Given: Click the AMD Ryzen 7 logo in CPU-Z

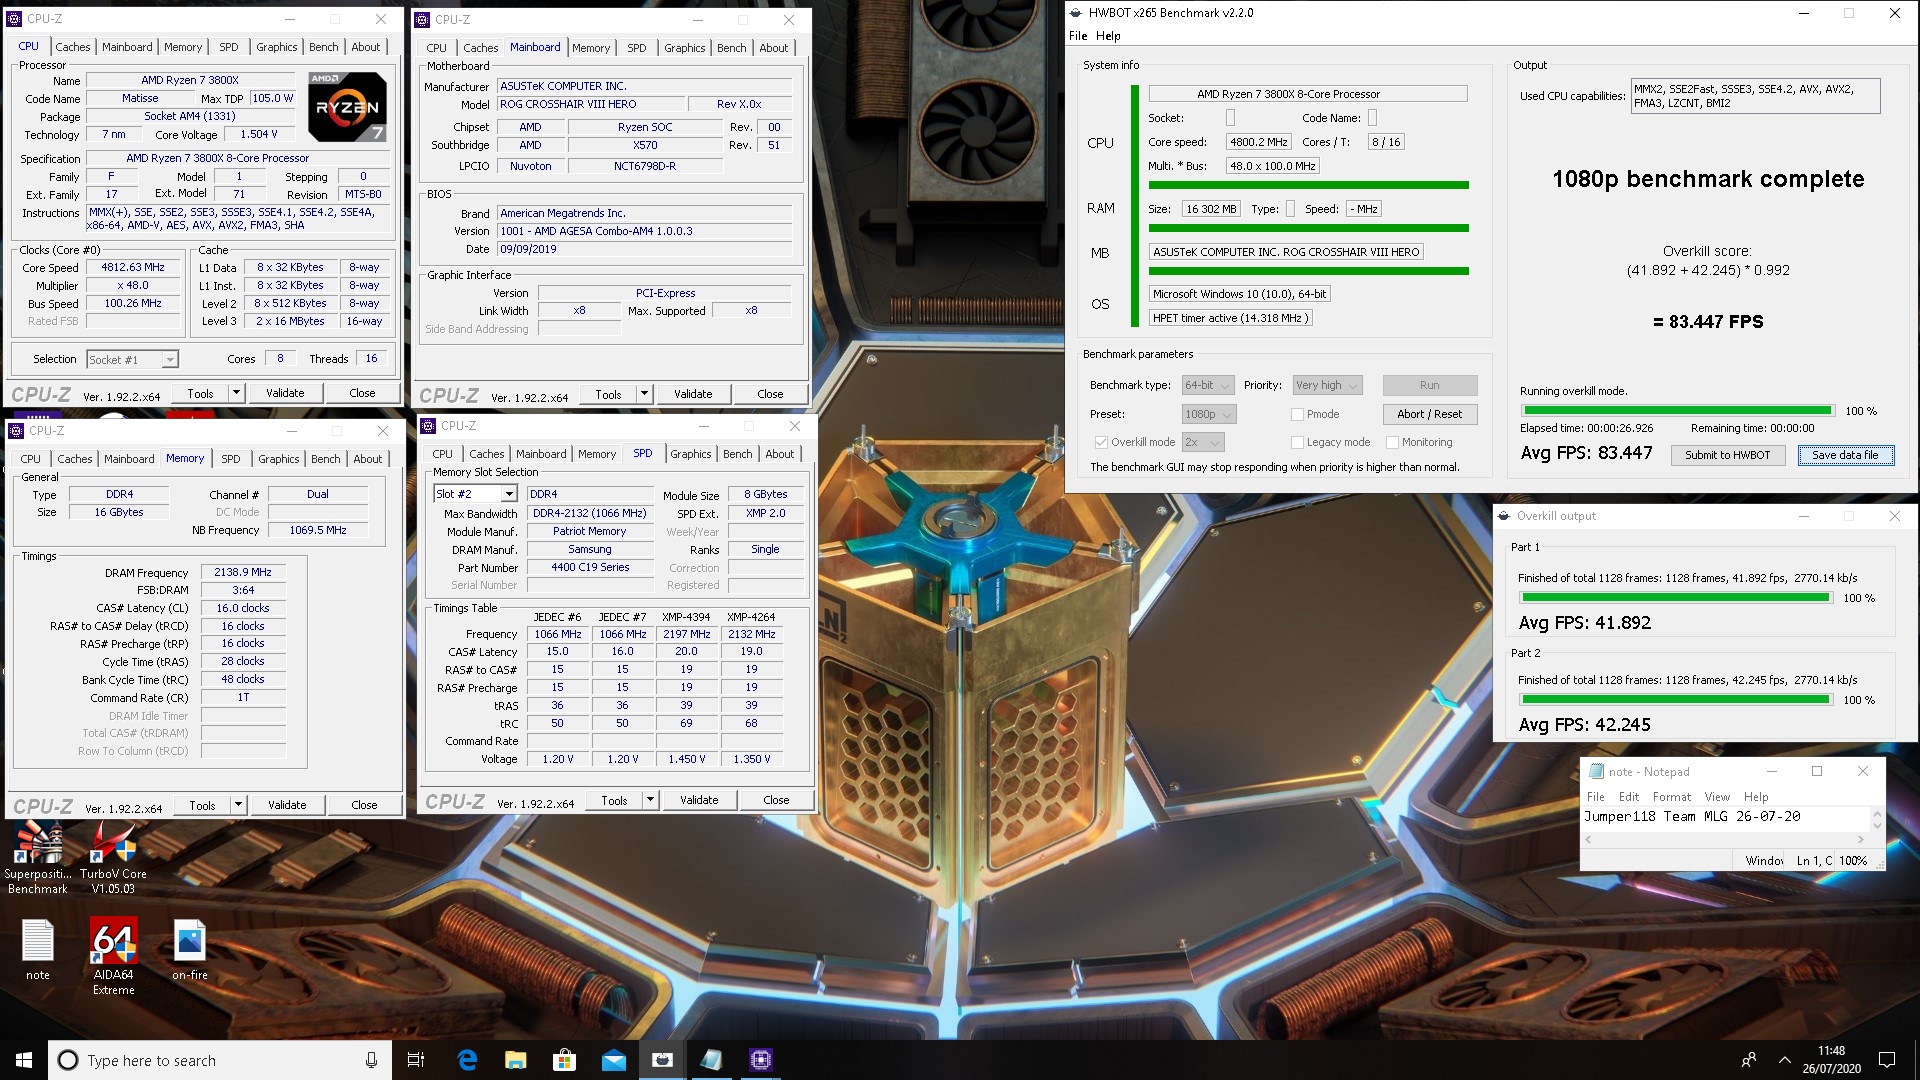Looking at the screenshot, I should [346, 106].
